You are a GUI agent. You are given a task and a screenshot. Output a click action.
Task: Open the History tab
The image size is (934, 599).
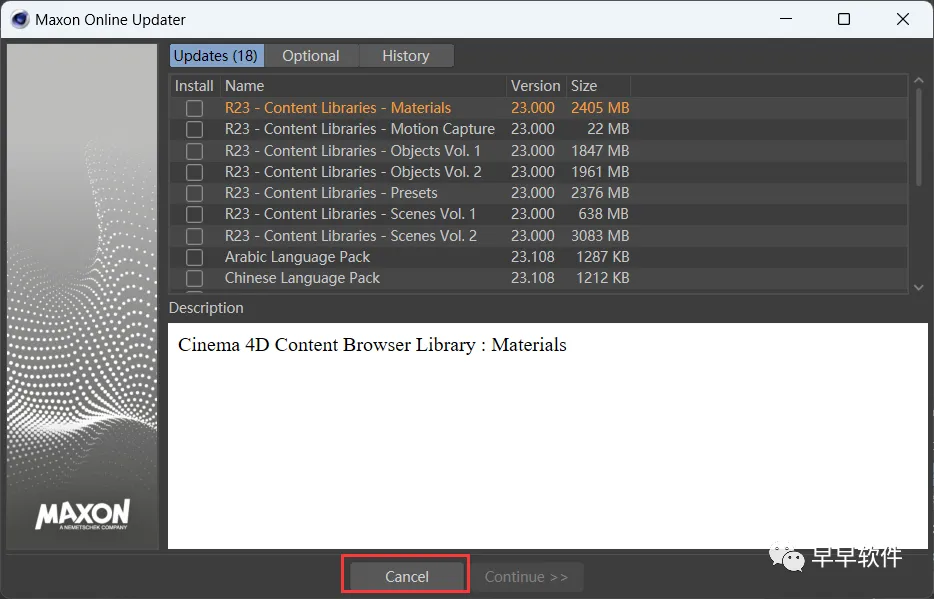406,56
